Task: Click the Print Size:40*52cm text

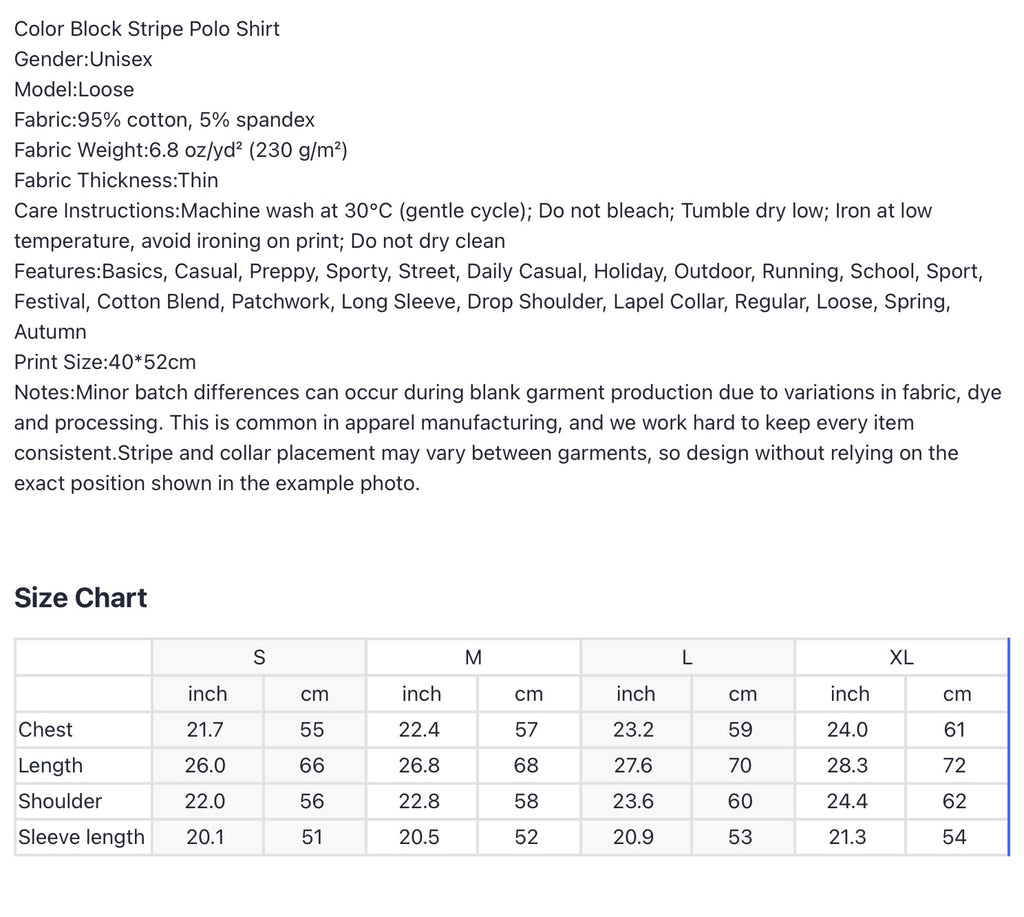Action: point(105,362)
